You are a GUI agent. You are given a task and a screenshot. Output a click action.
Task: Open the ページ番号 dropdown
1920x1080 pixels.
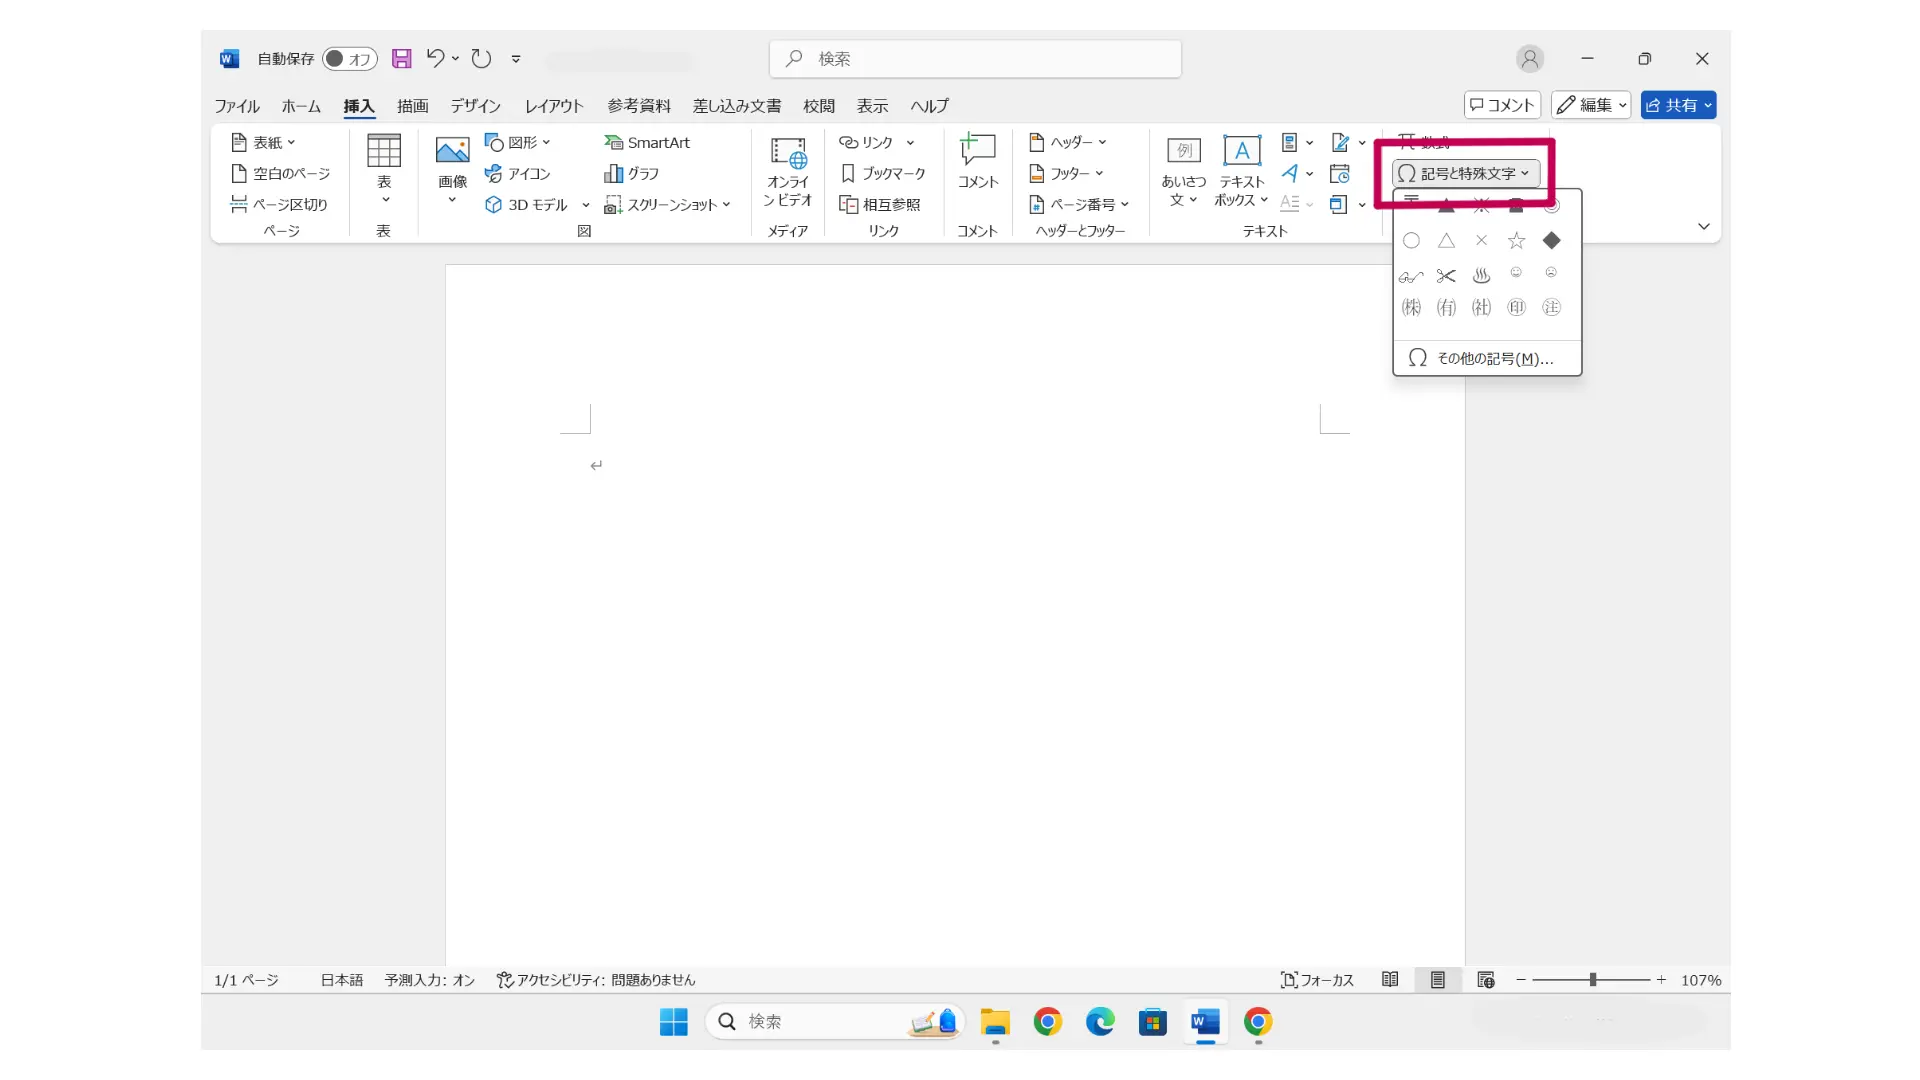pyautogui.click(x=1079, y=205)
